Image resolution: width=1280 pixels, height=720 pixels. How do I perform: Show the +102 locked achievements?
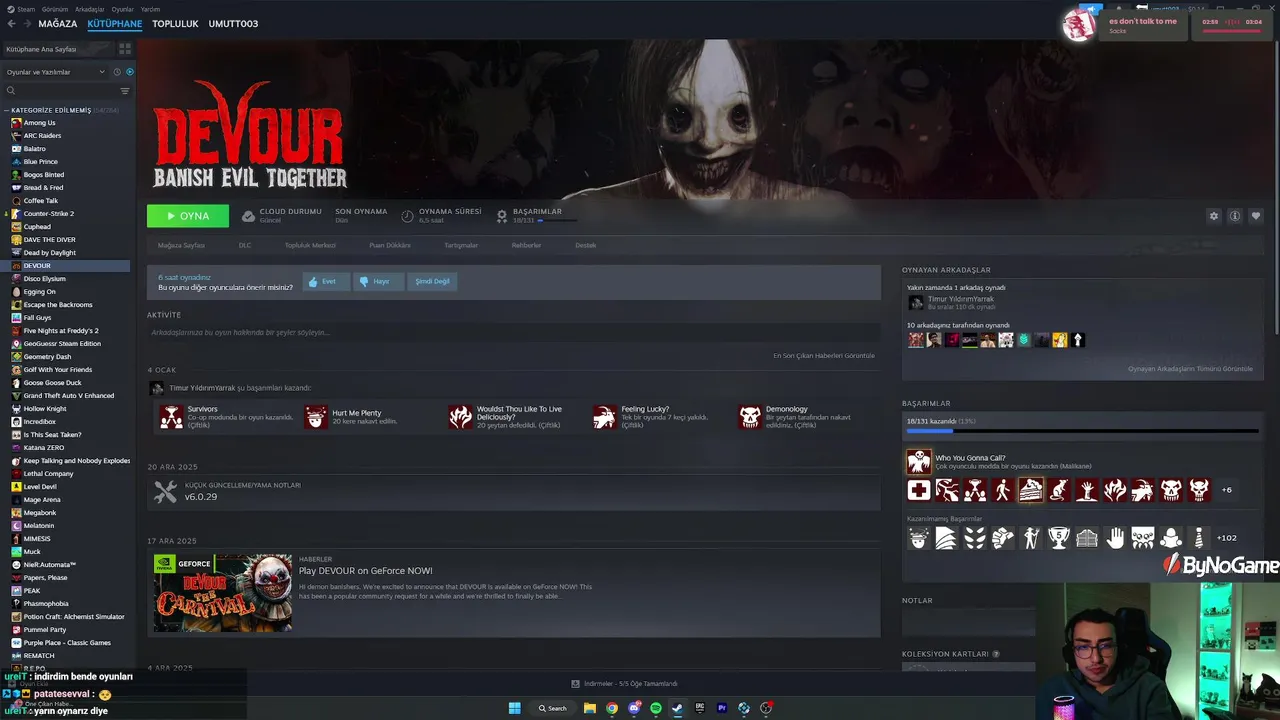pyautogui.click(x=1227, y=538)
